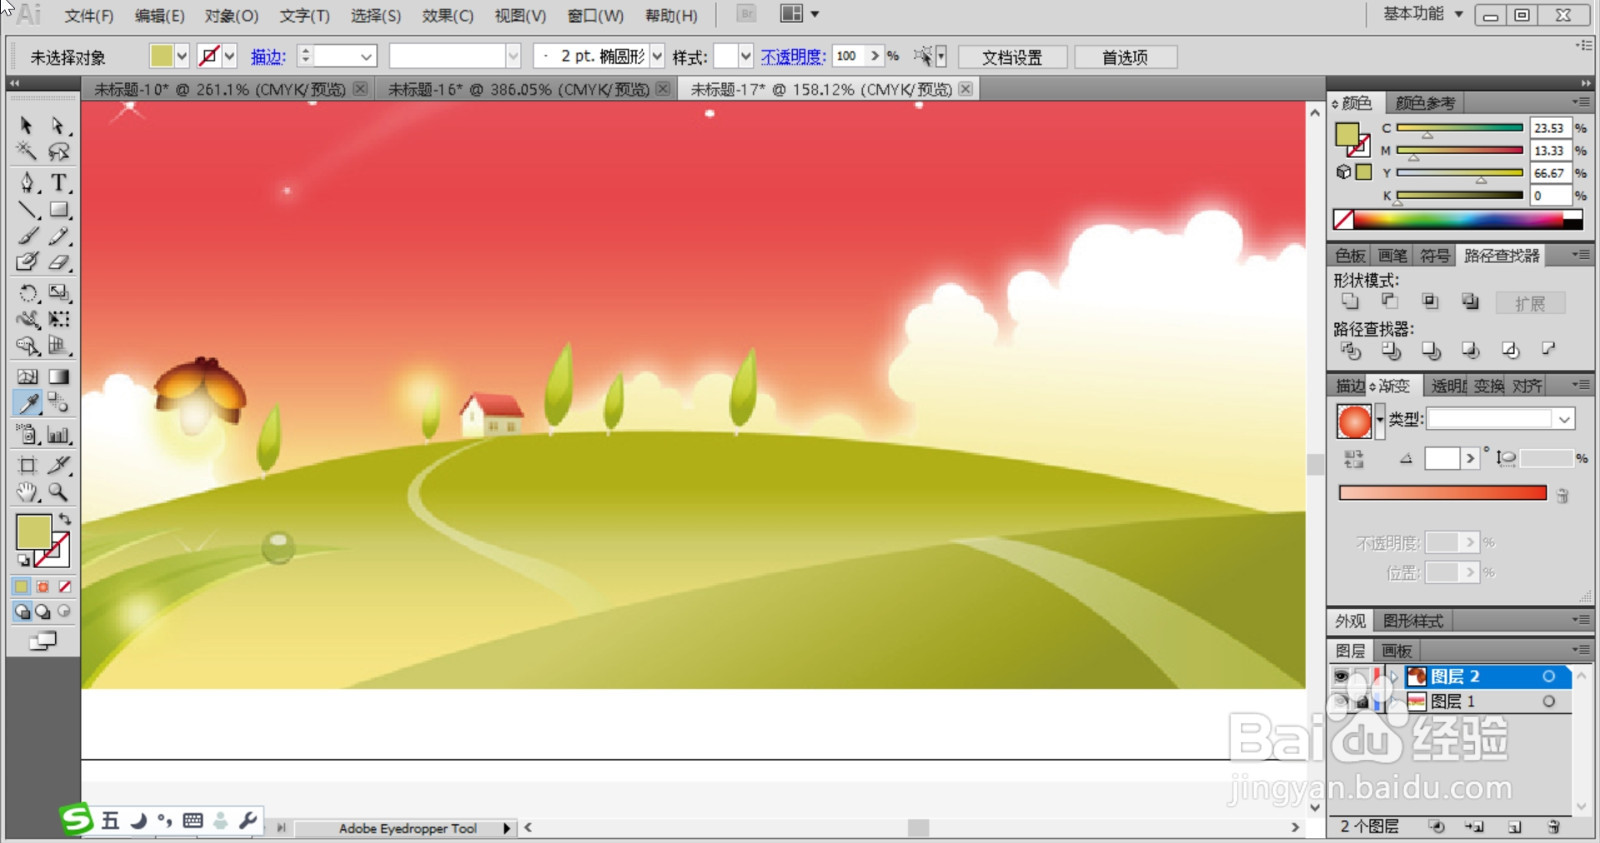The image size is (1600, 843).
Task: Click the delete layer trash icon
Action: (1554, 827)
